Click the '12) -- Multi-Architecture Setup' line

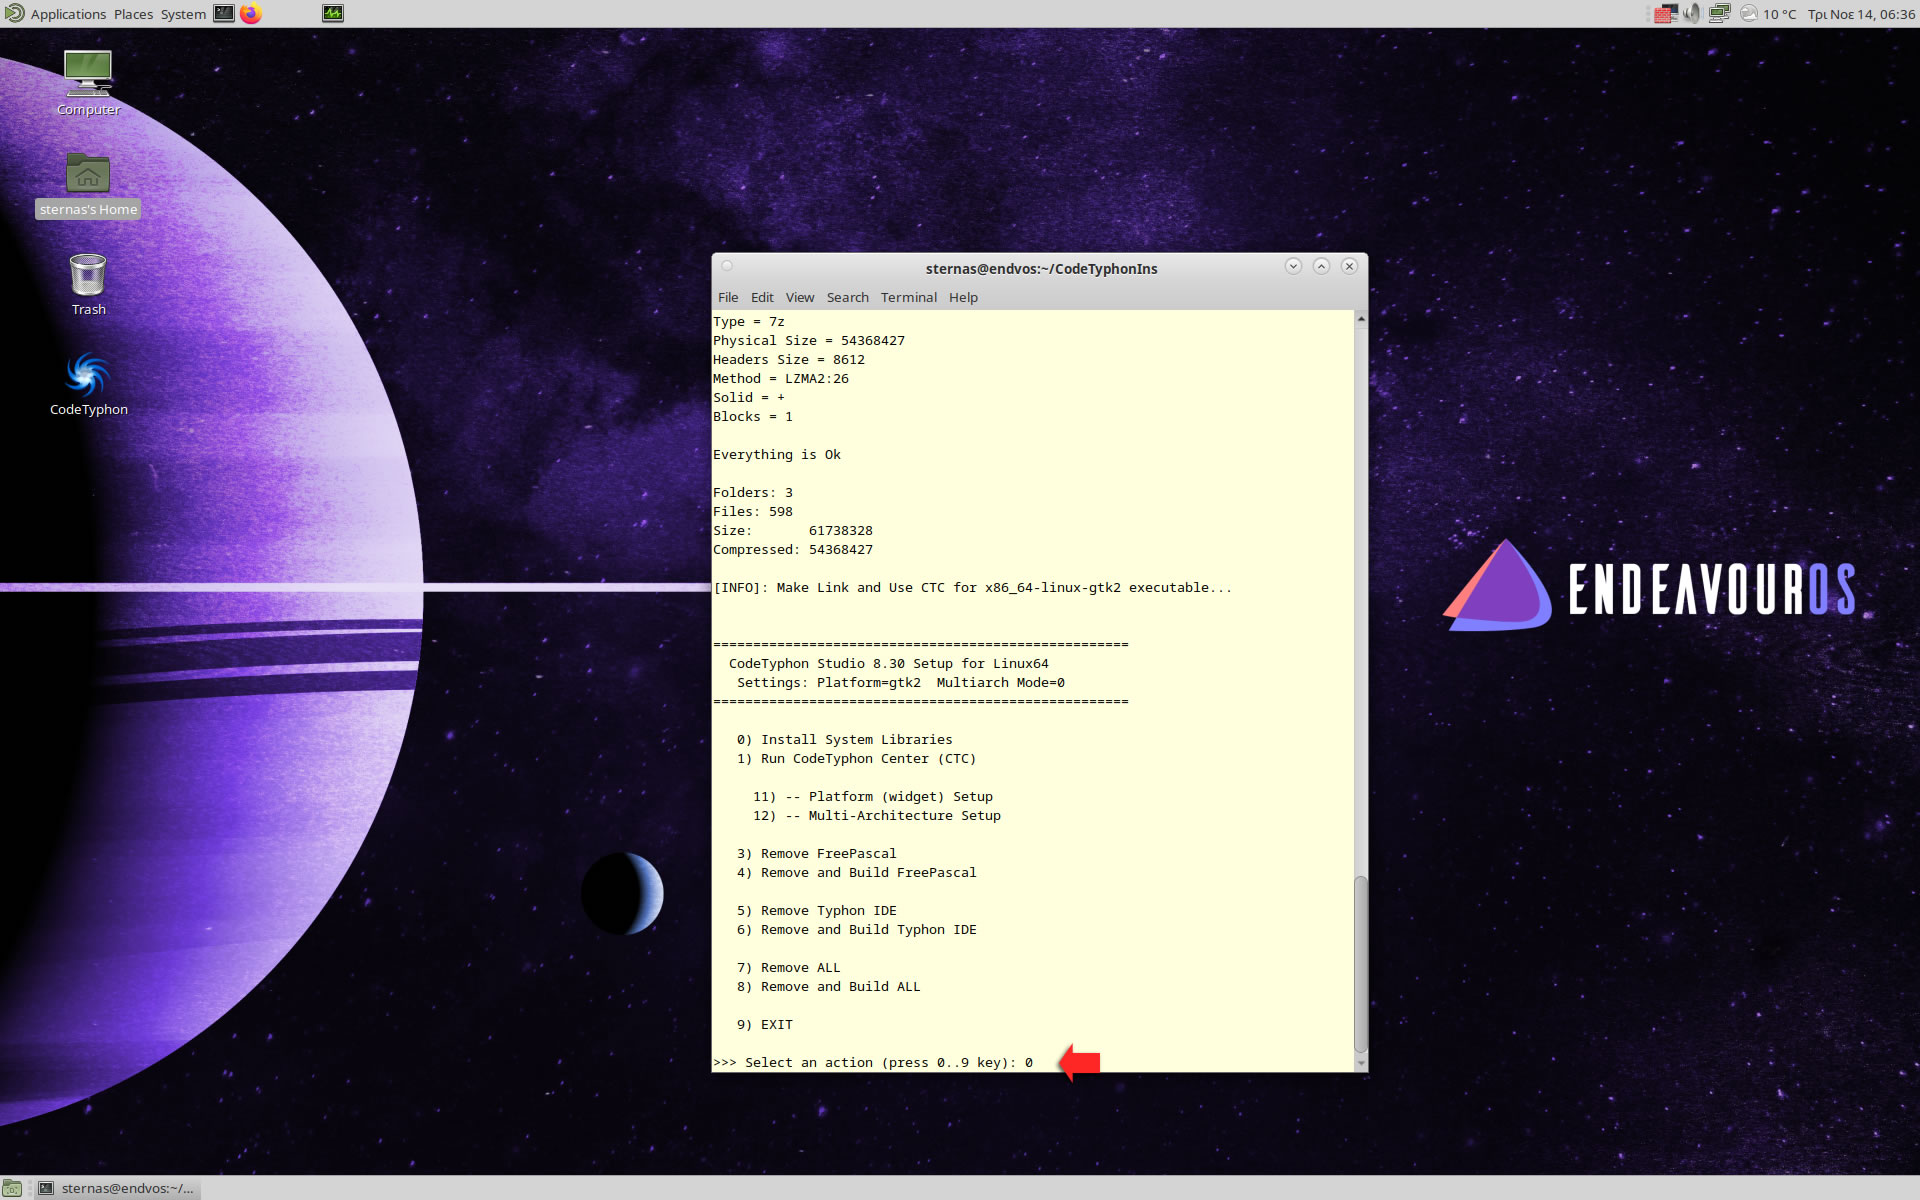[x=876, y=815]
